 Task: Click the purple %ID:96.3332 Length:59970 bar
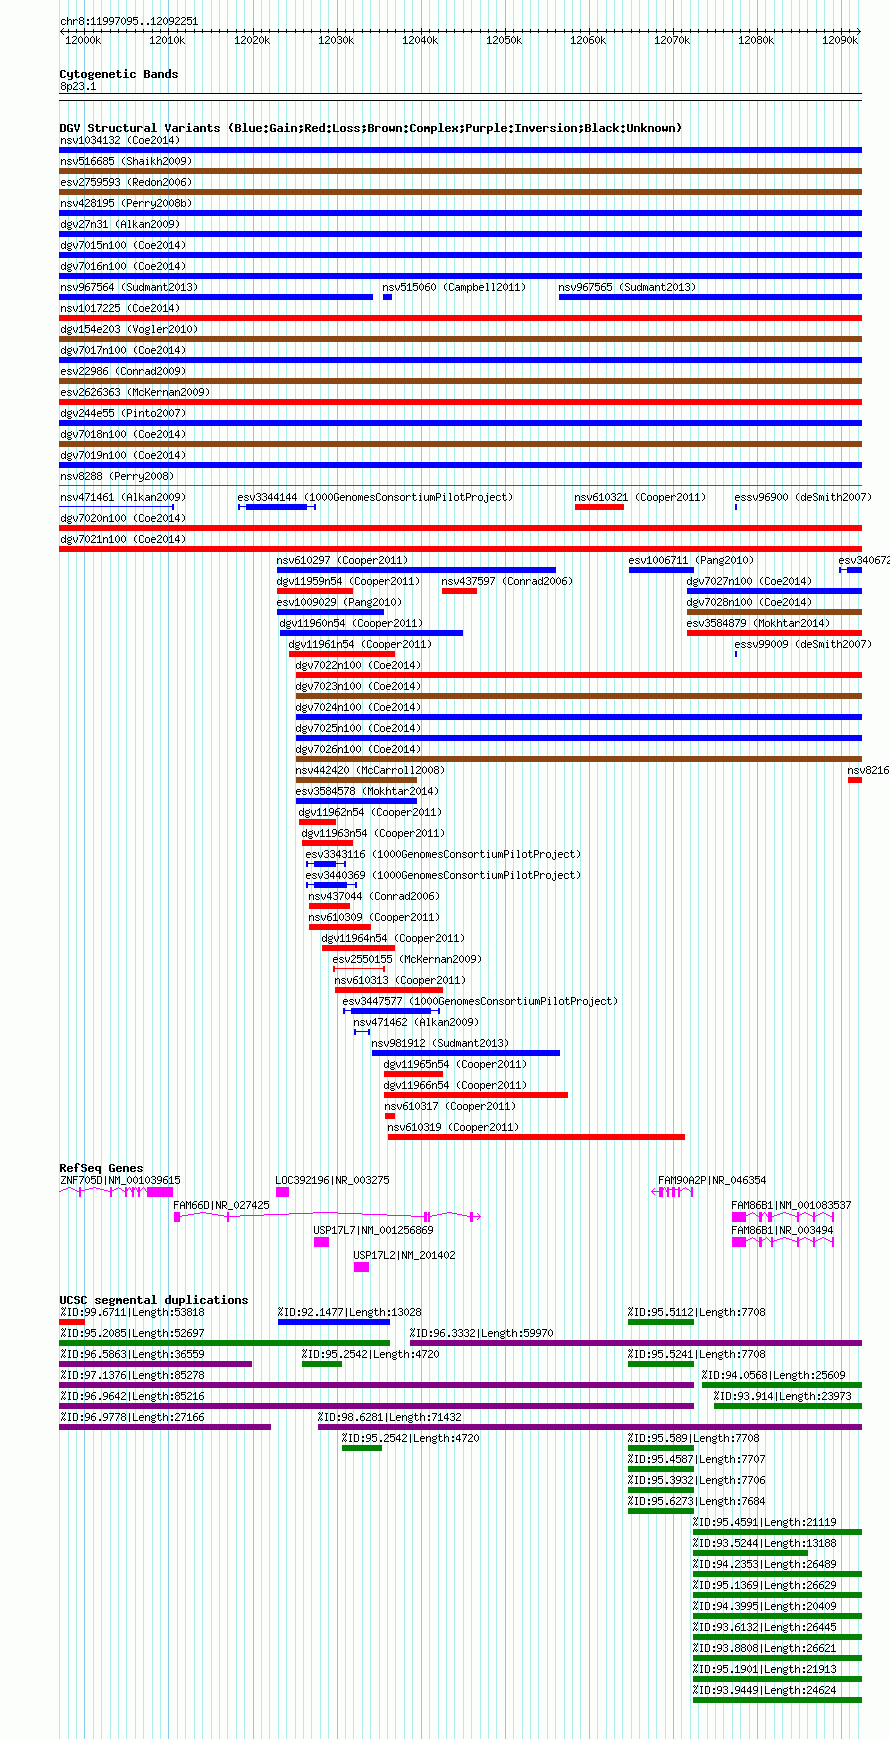pyautogui.click(x=636, y=1343)
